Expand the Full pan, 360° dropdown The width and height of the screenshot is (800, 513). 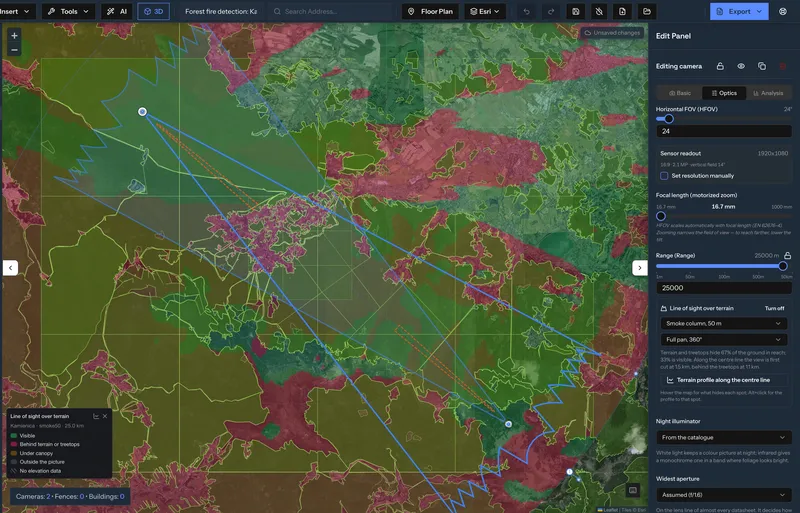723,339
